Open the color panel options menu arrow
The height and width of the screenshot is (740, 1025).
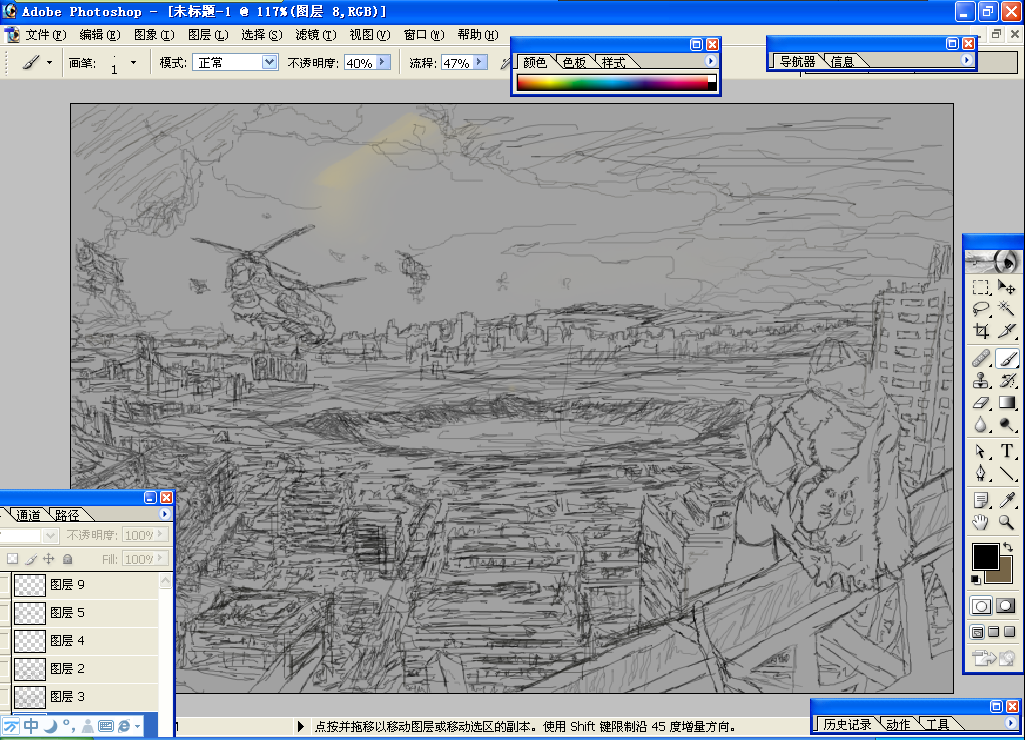(711, 61)
